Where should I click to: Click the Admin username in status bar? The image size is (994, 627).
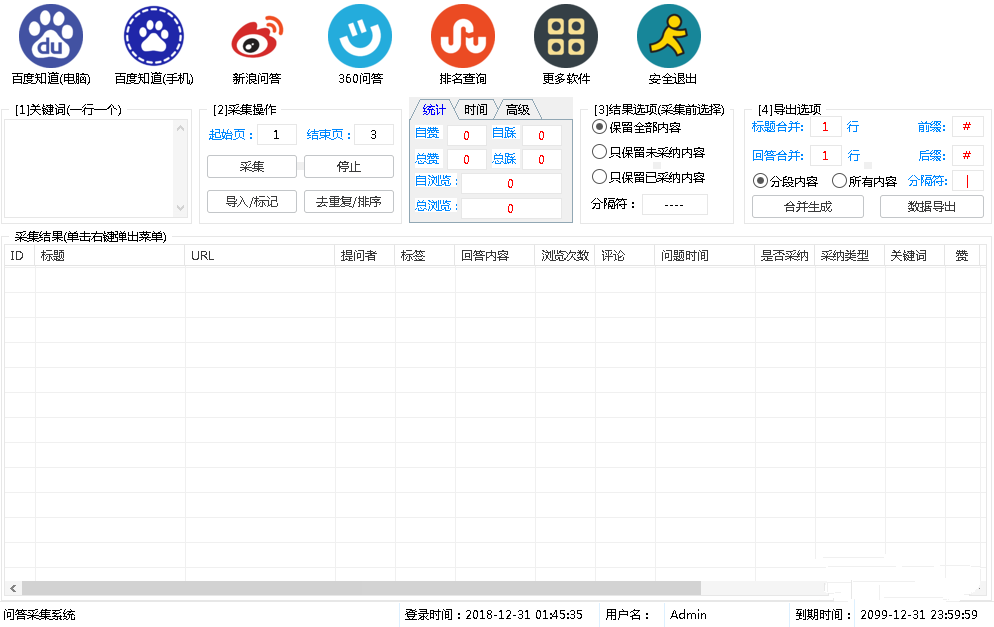pos(688,615)
